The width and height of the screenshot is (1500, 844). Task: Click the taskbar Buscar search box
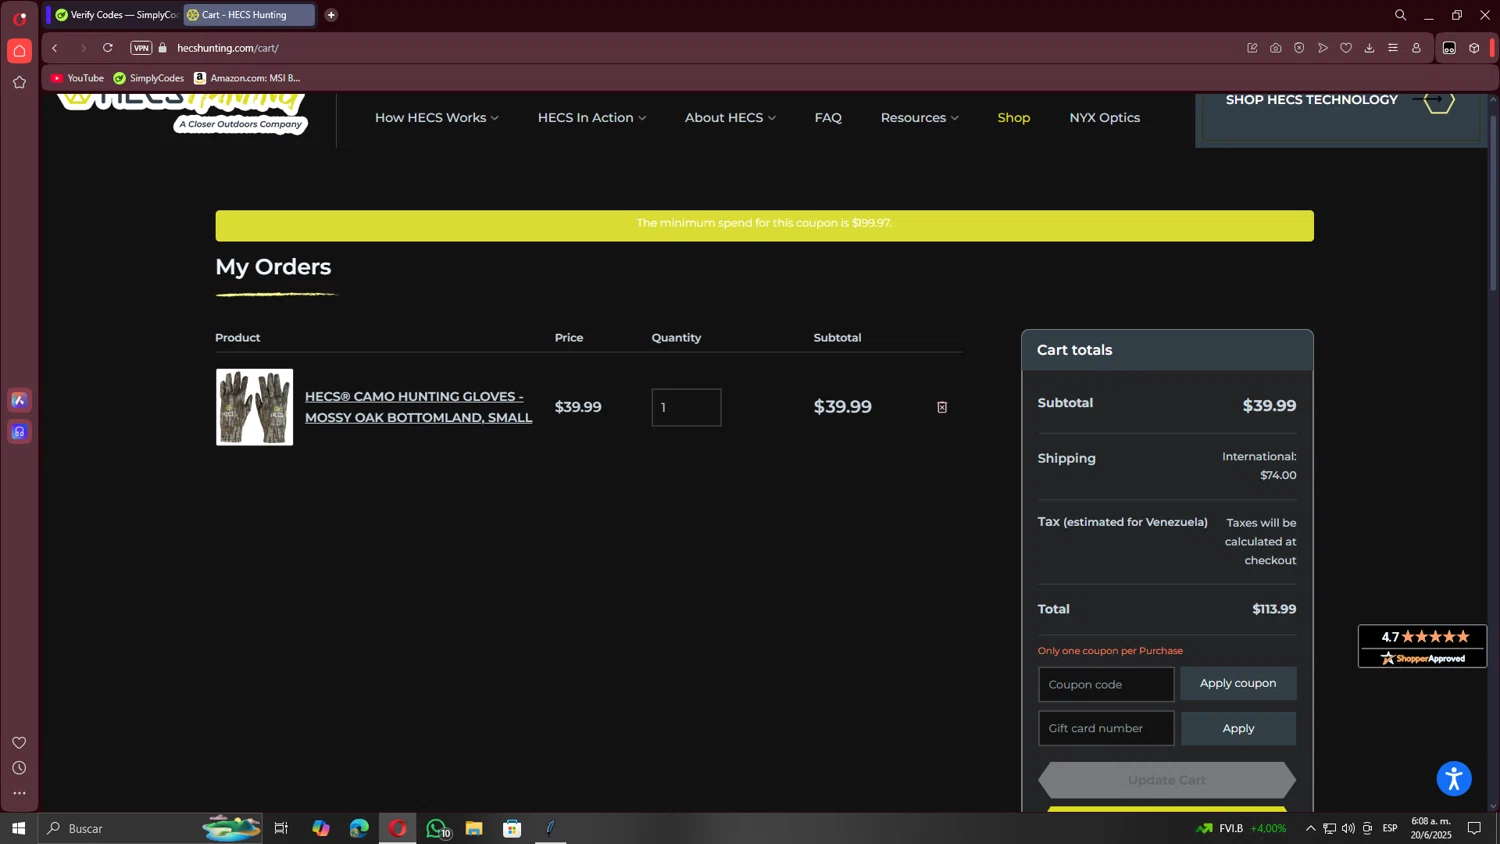pos(150,828)
